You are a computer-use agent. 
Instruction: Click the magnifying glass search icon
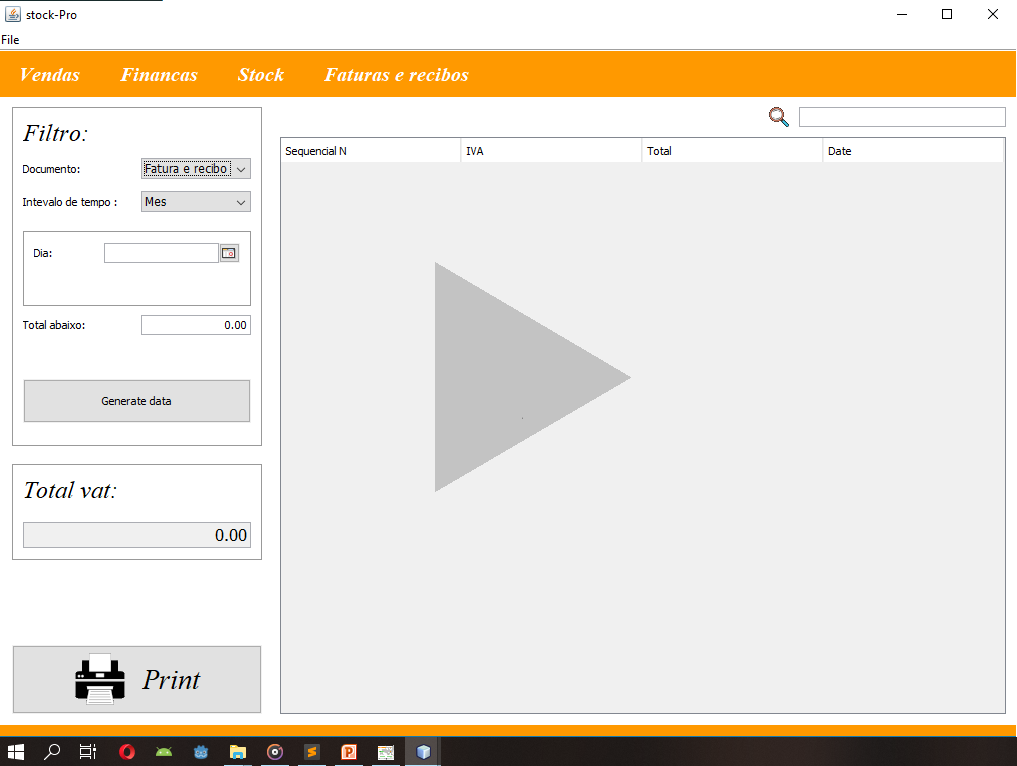[778, 117]
